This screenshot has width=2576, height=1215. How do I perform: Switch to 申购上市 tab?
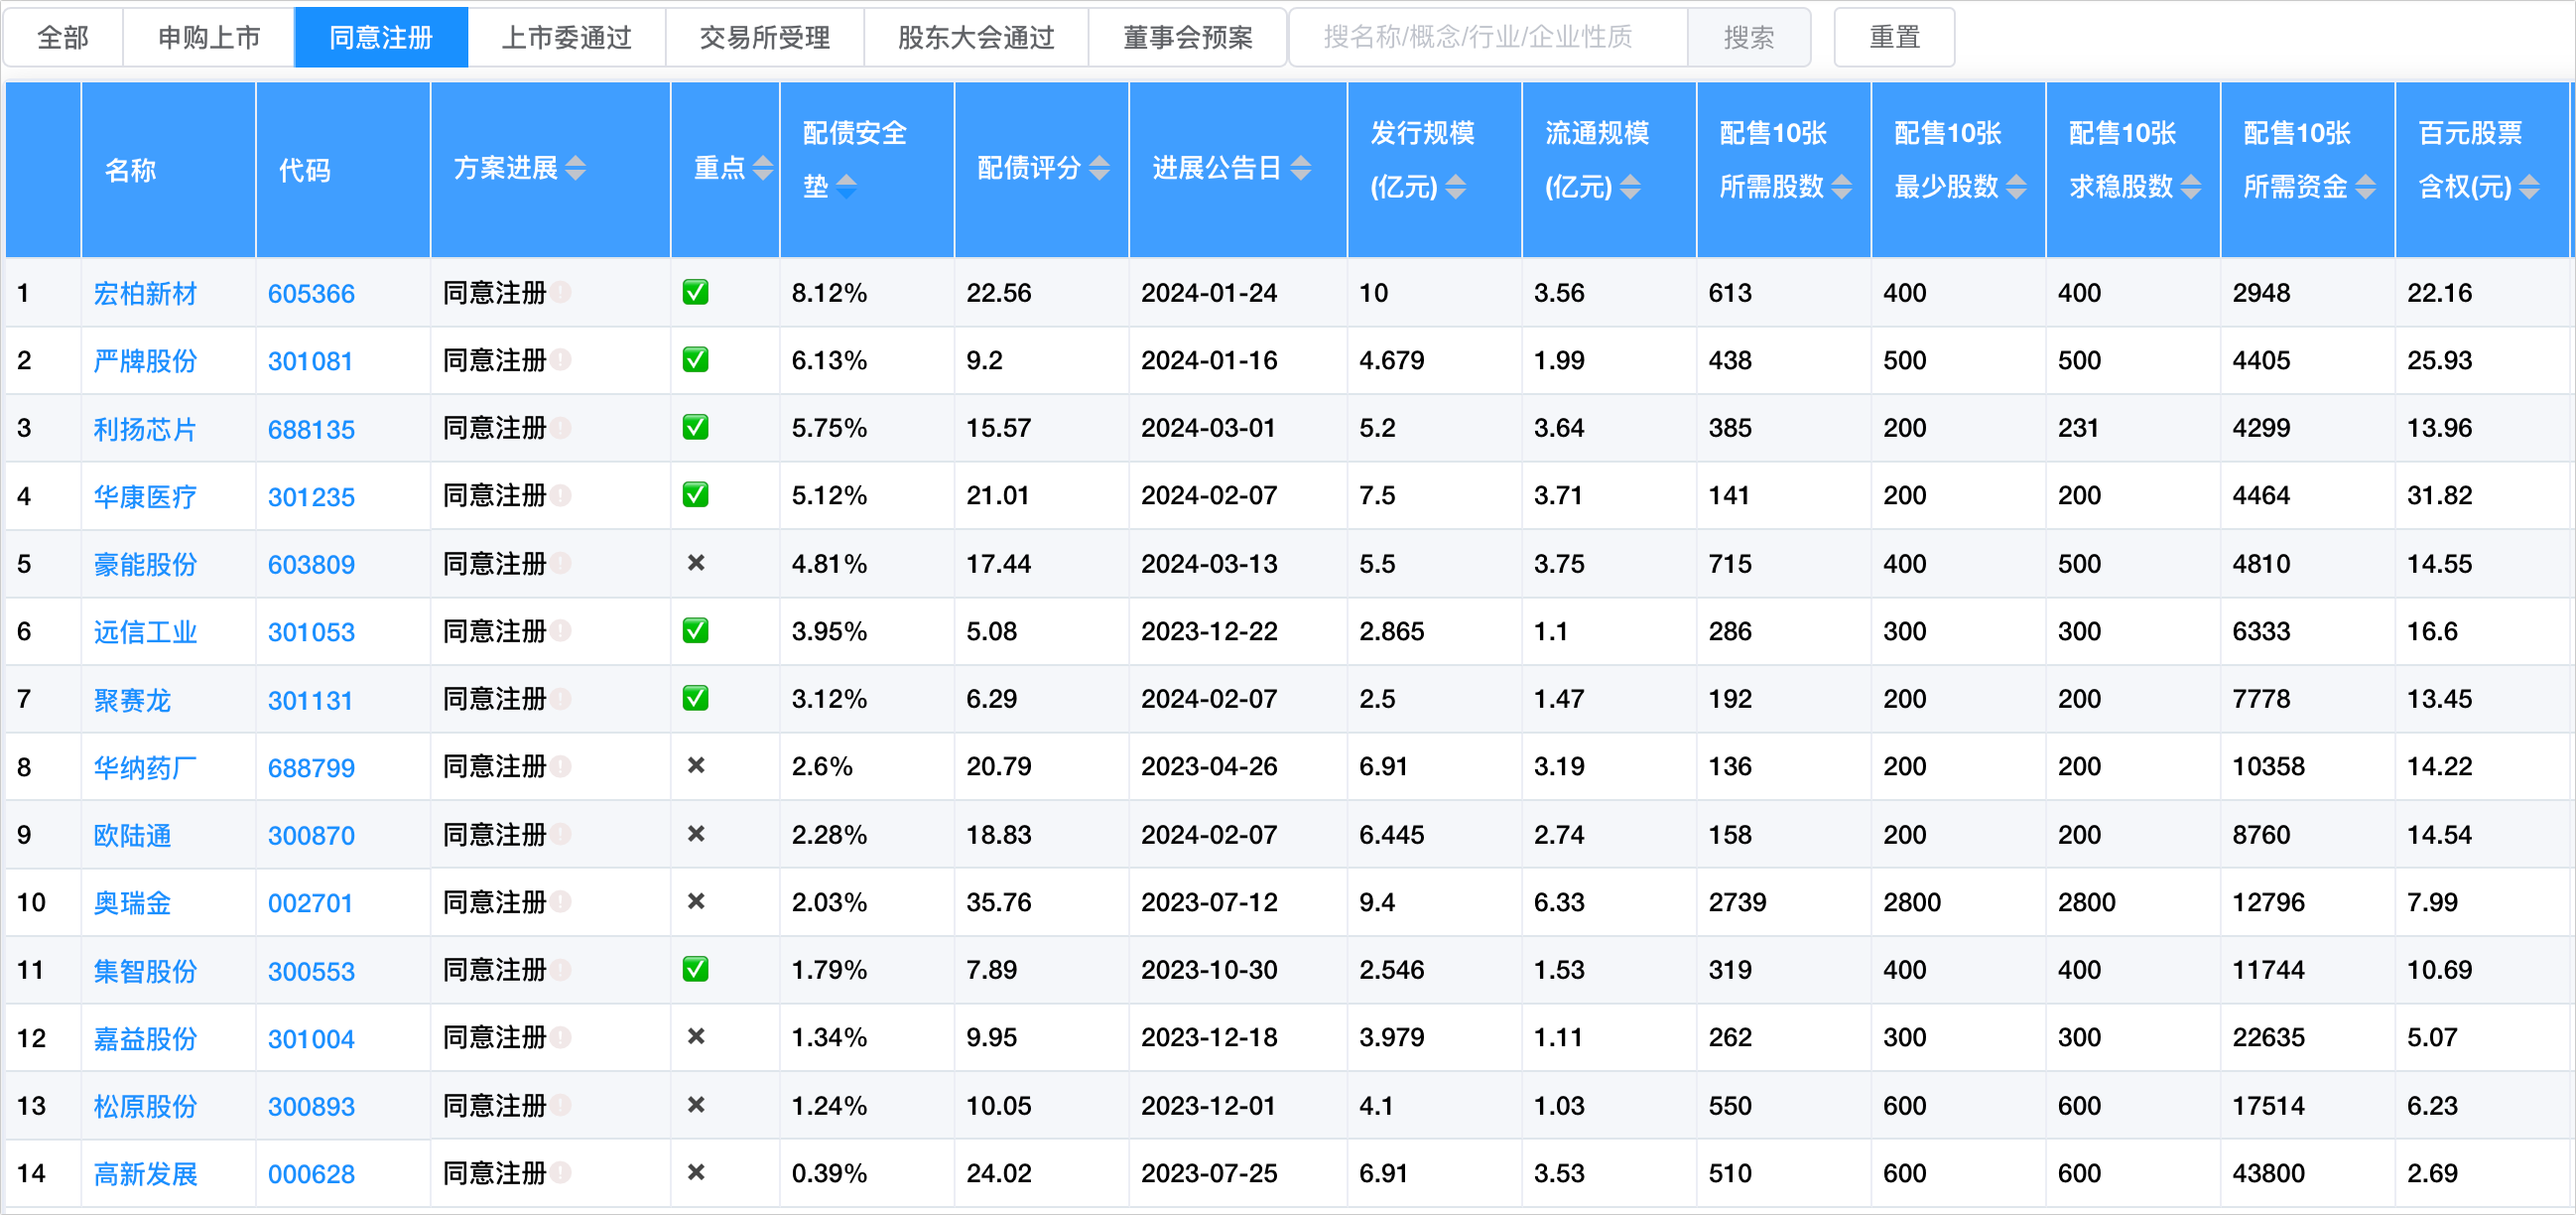(208, 37)
